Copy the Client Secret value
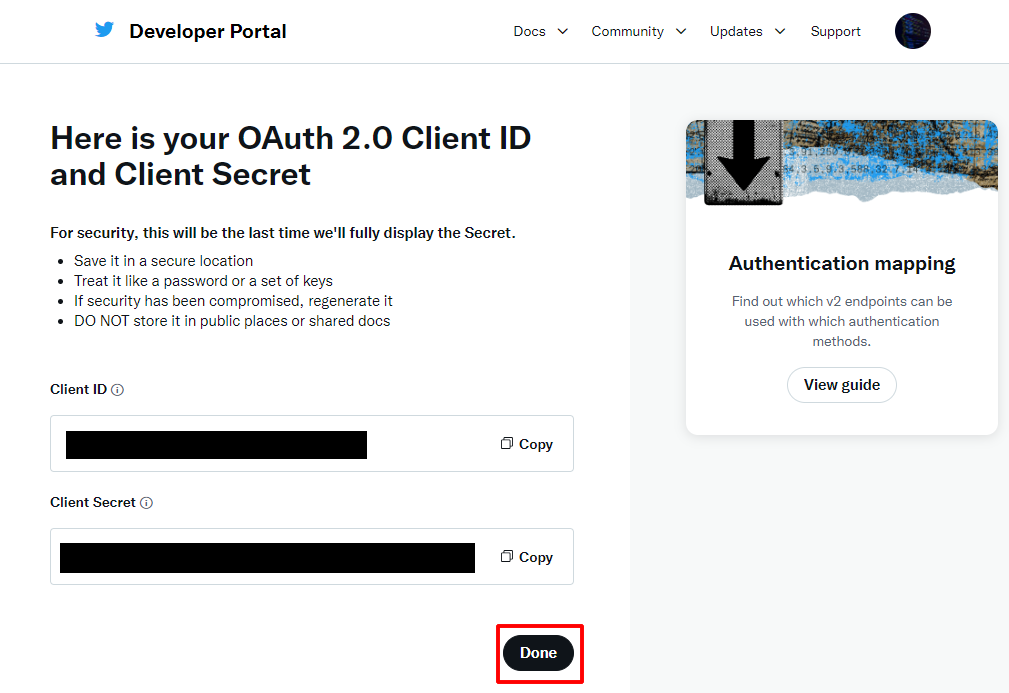1009x693 pixels. pos(526,557)
